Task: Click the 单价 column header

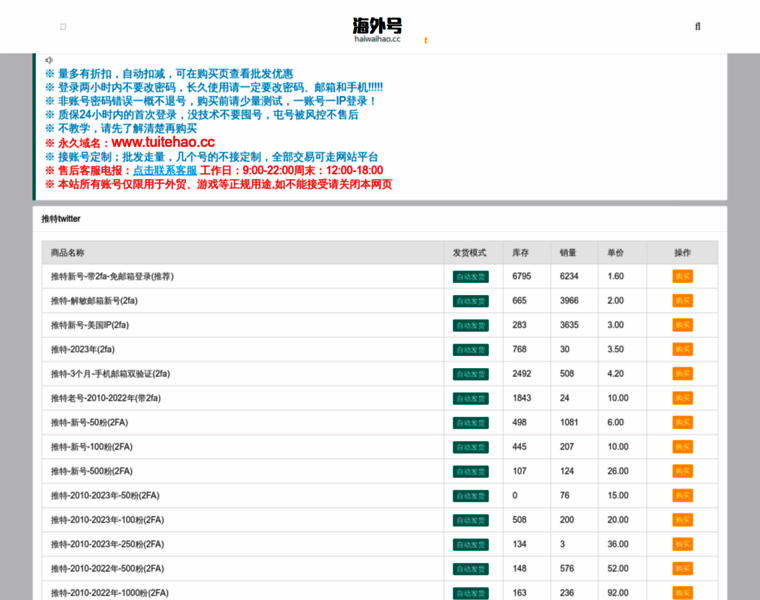Action: (x=615, y=252)
